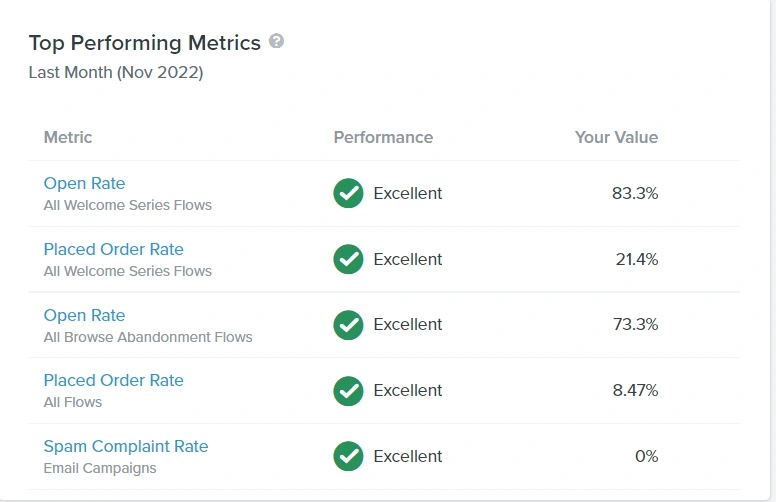Viewport: 776px width, 502px height.
Task: Click the Your Value column header
Action: point(616,137)
